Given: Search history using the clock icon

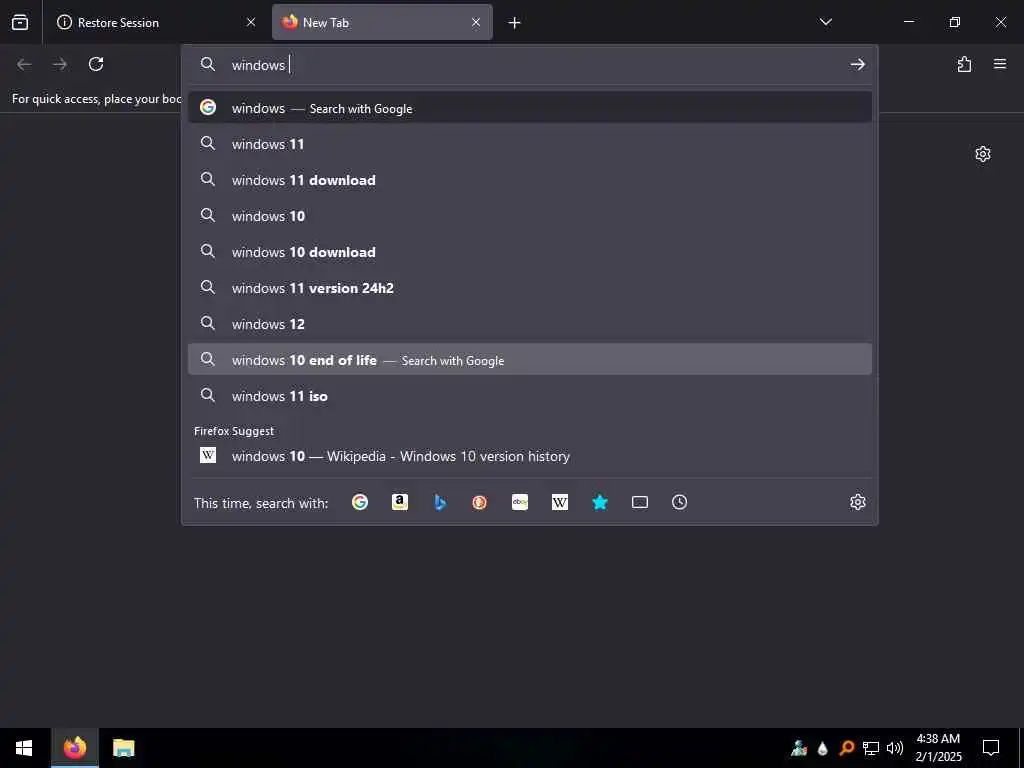Looking at the screenshot, I should (x=679, y=502).
